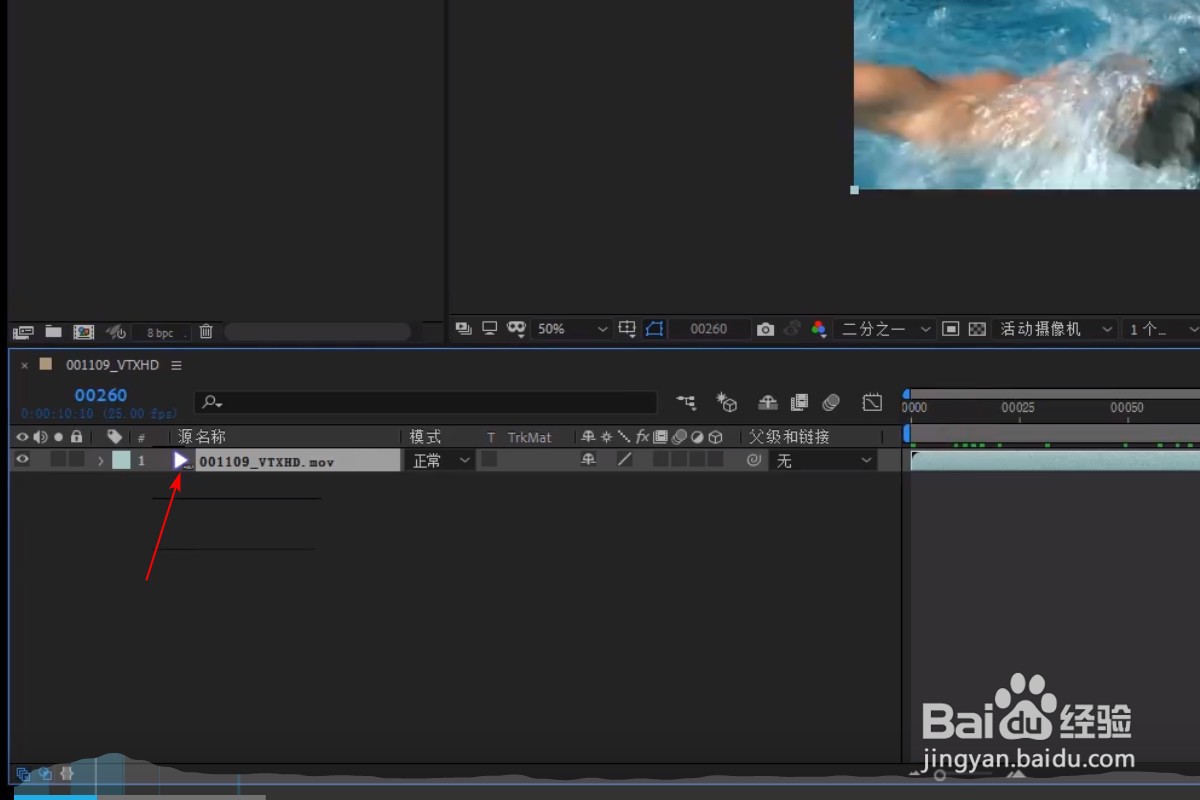Enable Frame Blending for composition icon

(799, 402)
